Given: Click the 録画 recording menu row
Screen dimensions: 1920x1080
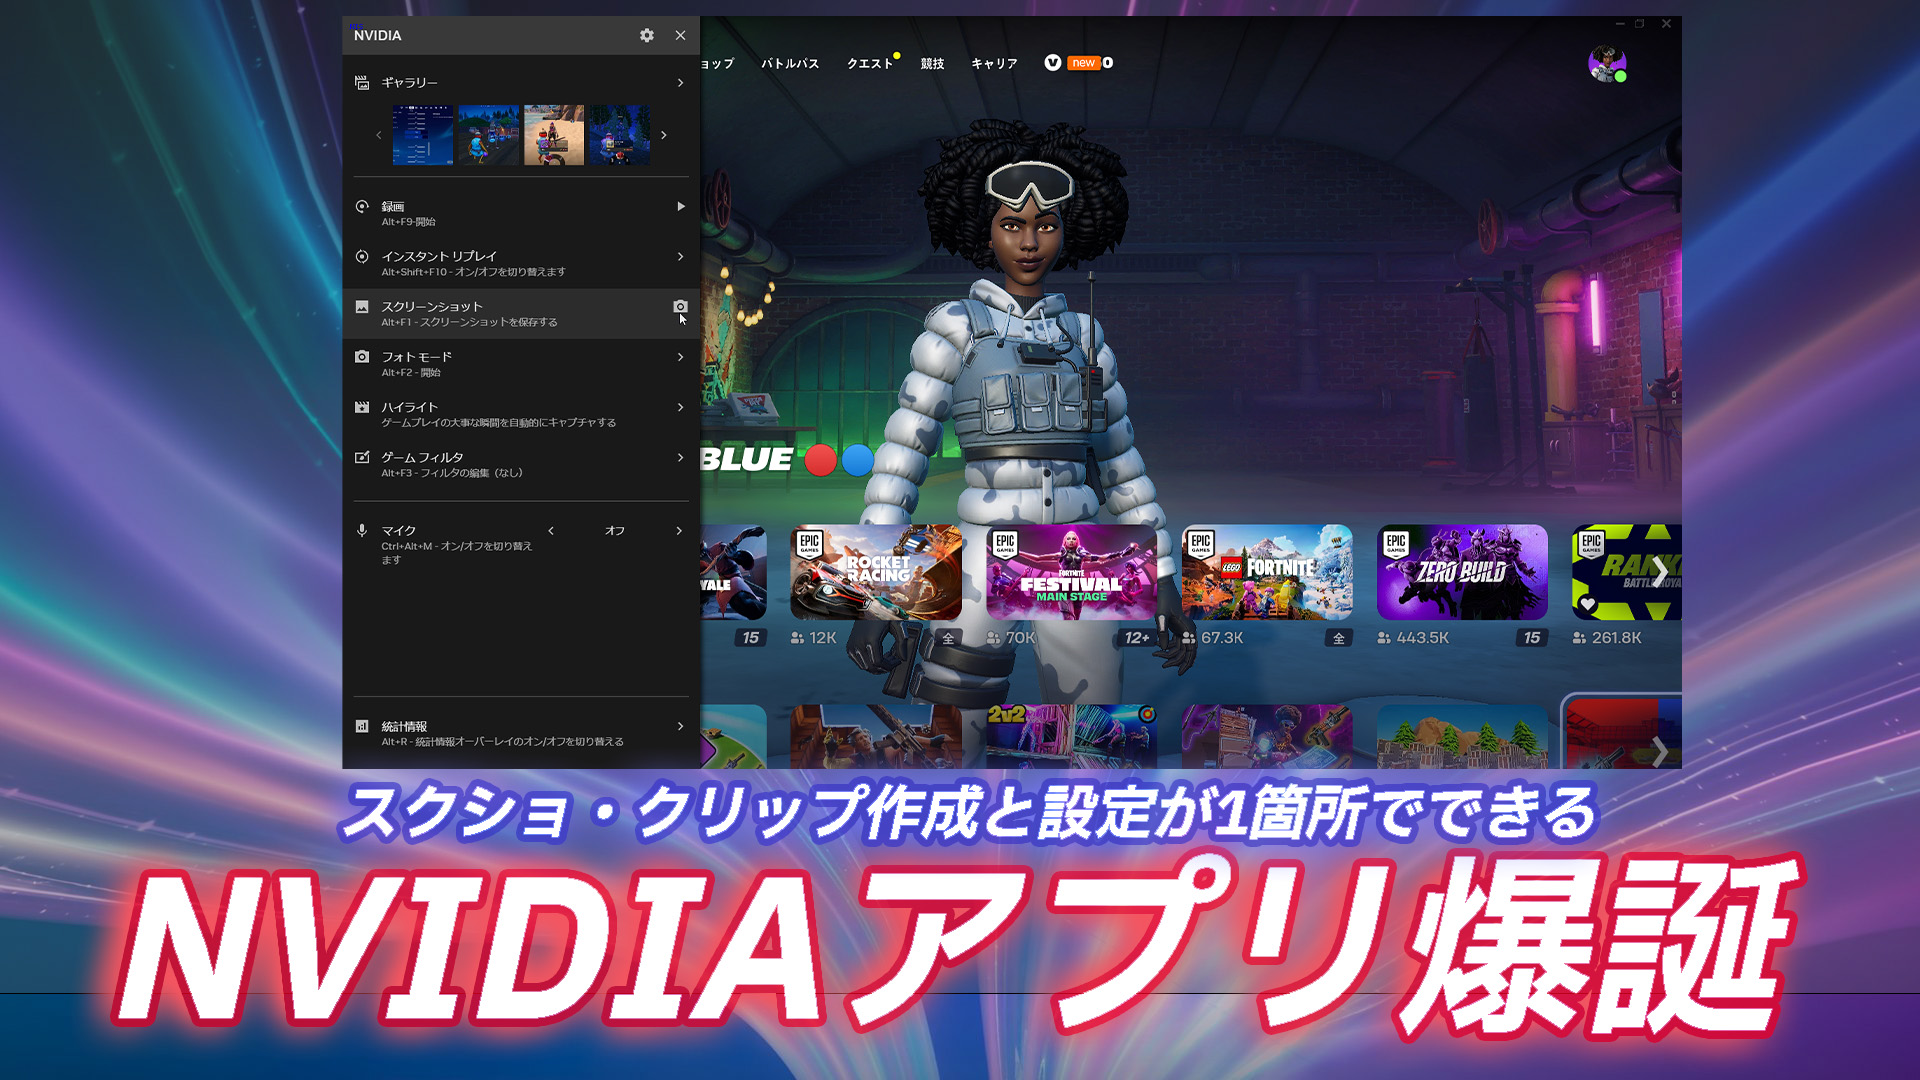Looking at the screenshot, I should [521, 213].
